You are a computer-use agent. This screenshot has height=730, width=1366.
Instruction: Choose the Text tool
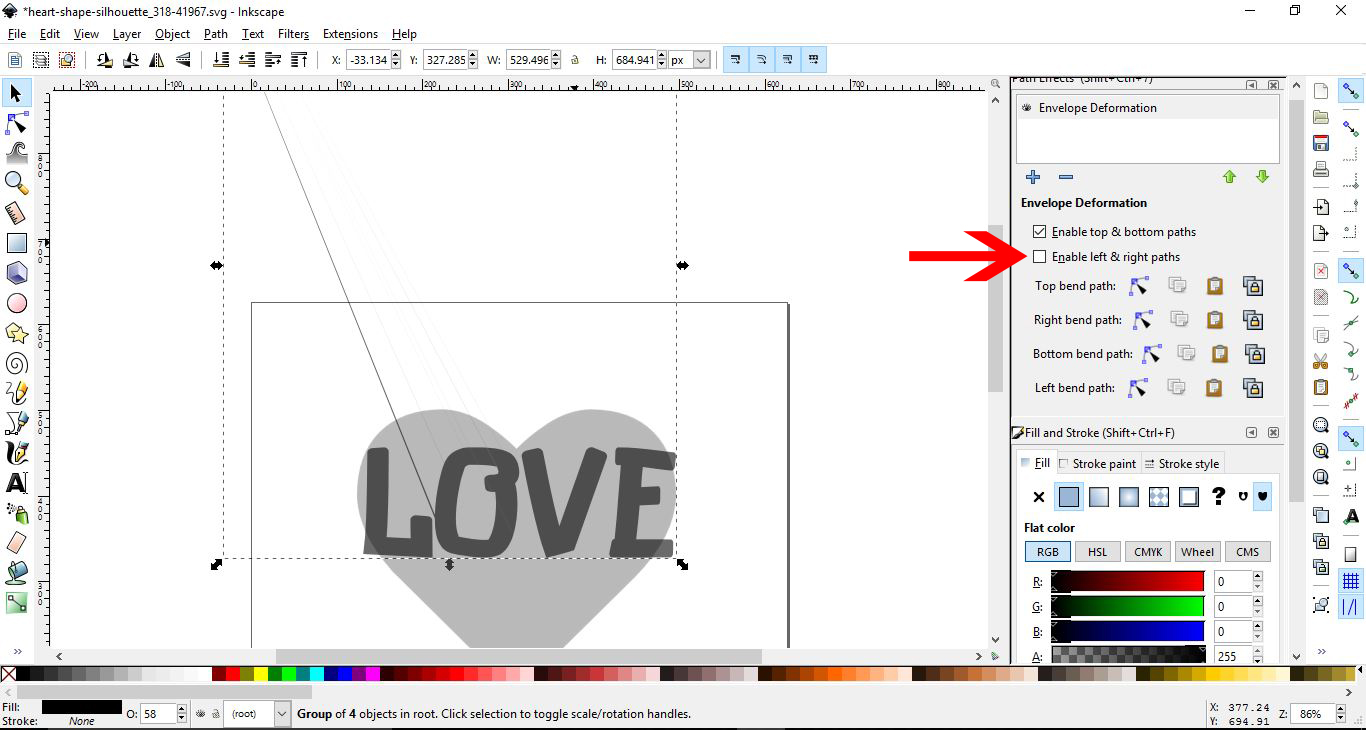[16, 483]
